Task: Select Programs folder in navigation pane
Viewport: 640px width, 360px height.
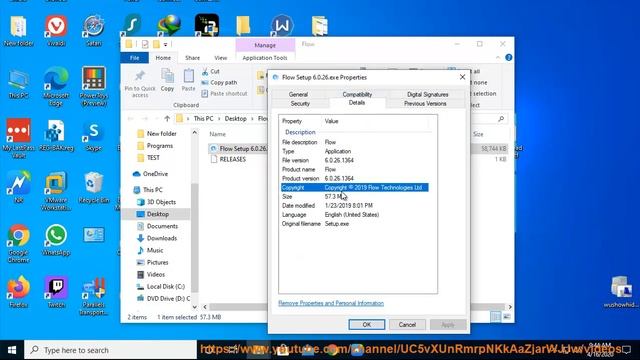Action: click(155, 146)
